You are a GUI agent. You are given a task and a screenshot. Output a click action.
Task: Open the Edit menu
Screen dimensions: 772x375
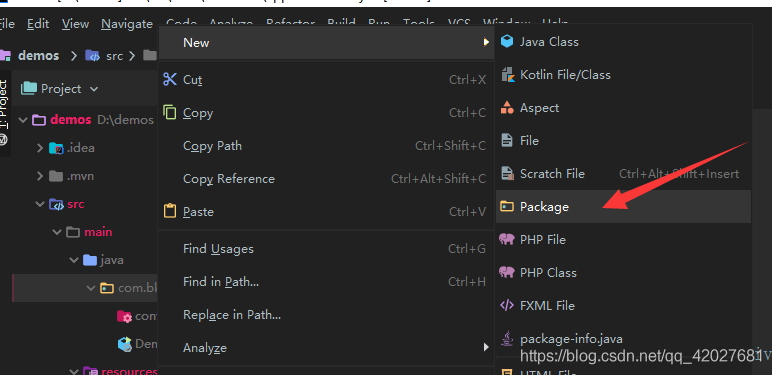38,24
